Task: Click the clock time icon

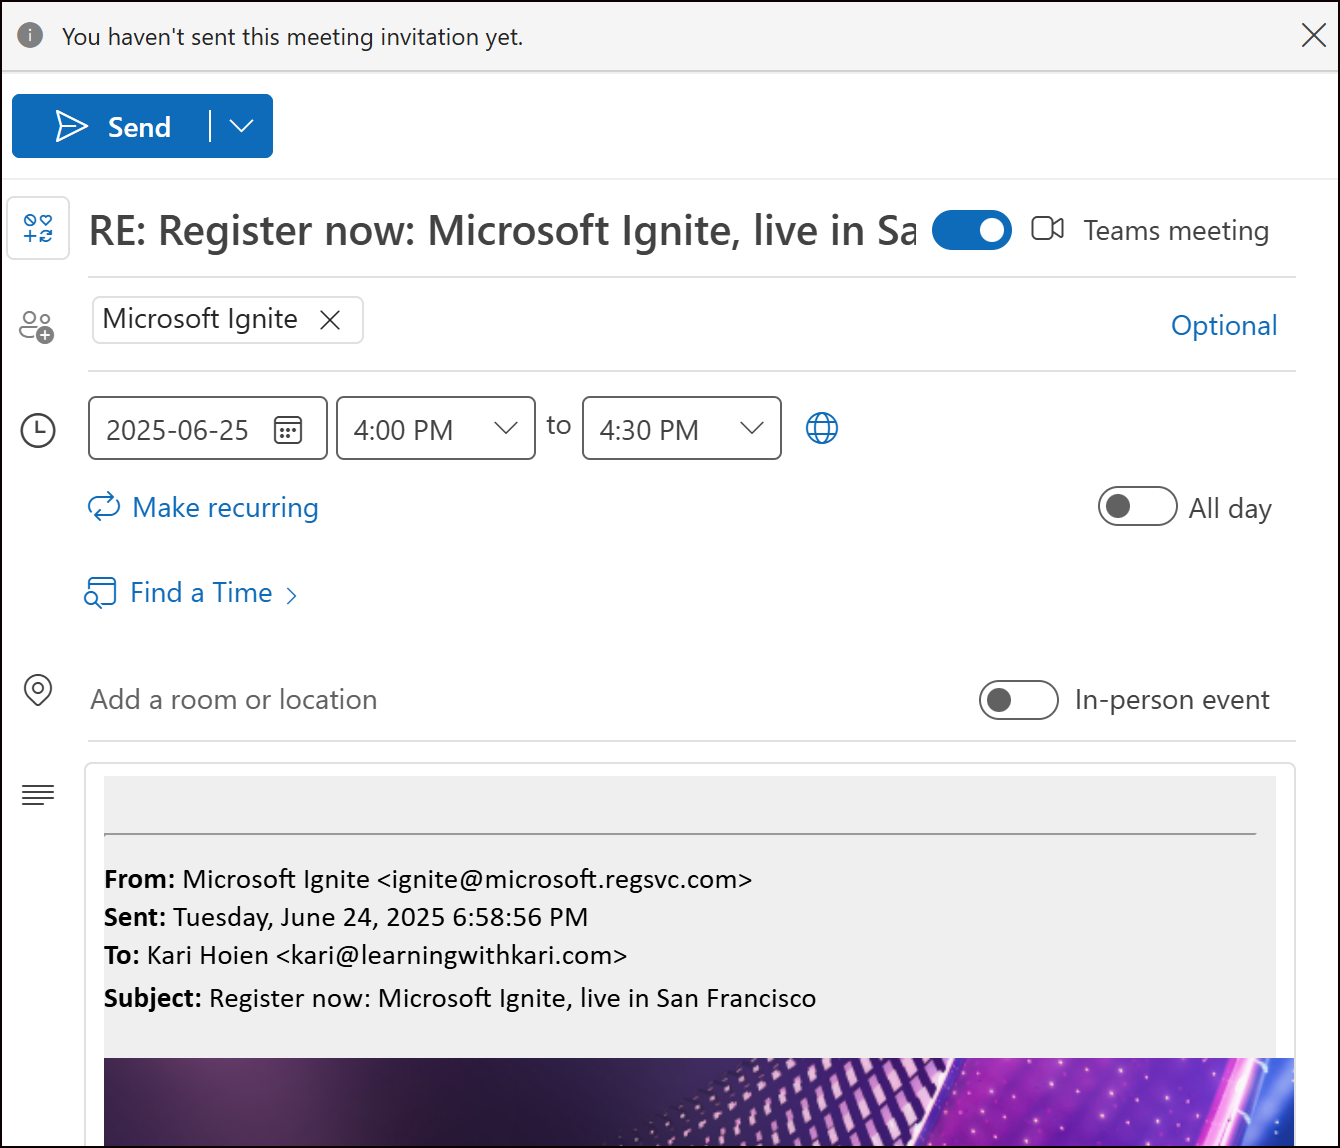Action: [x=38, y=430]
